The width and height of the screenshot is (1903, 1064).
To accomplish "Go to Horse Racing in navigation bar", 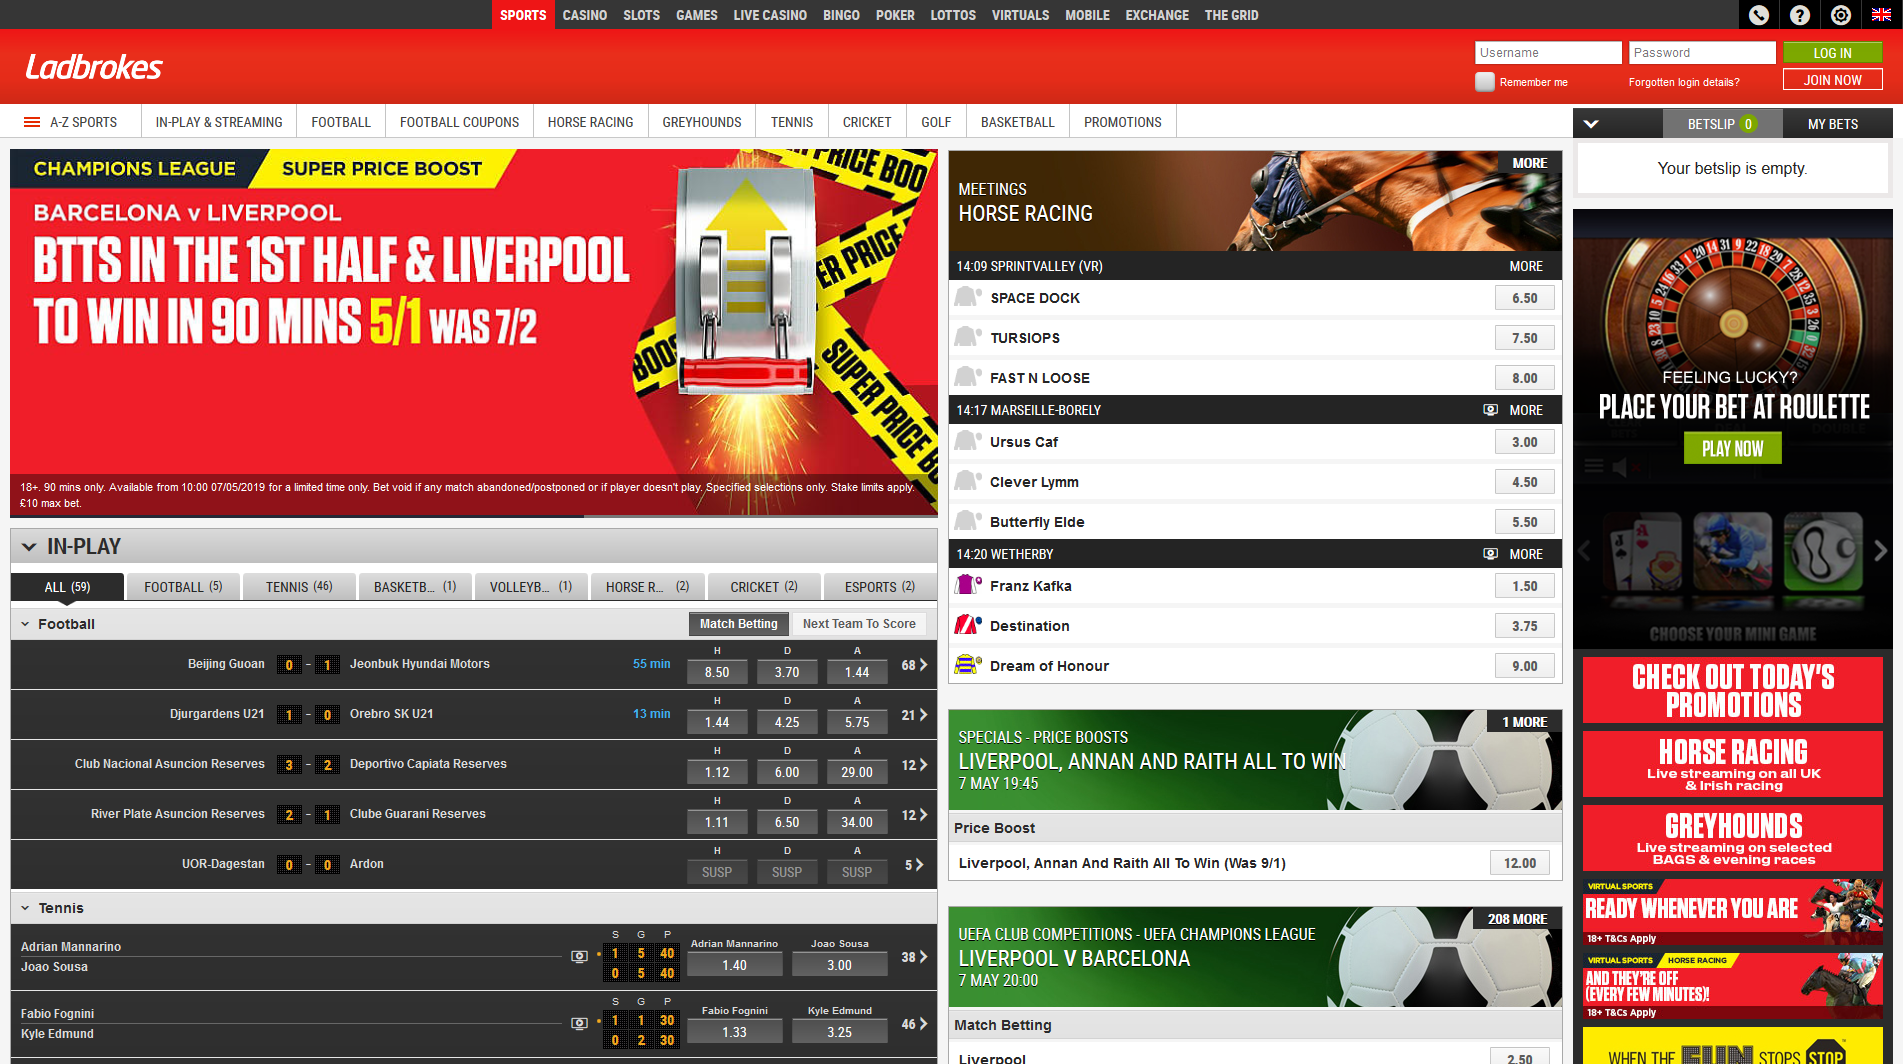I will pos(591,122).
